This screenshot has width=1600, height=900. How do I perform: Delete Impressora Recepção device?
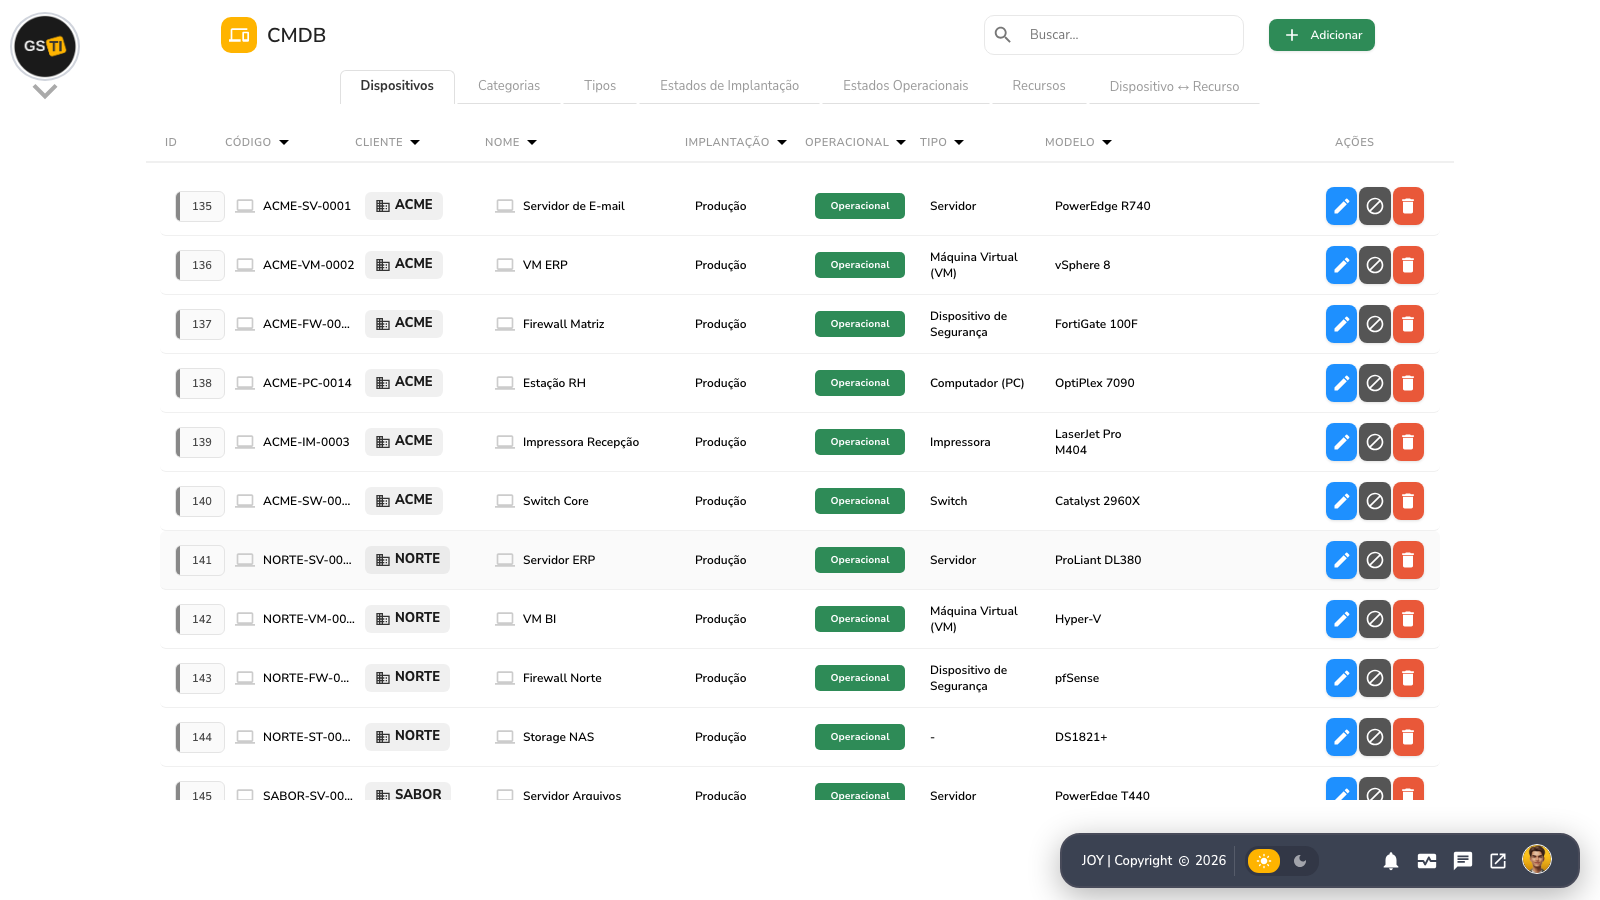[1408, 442]
